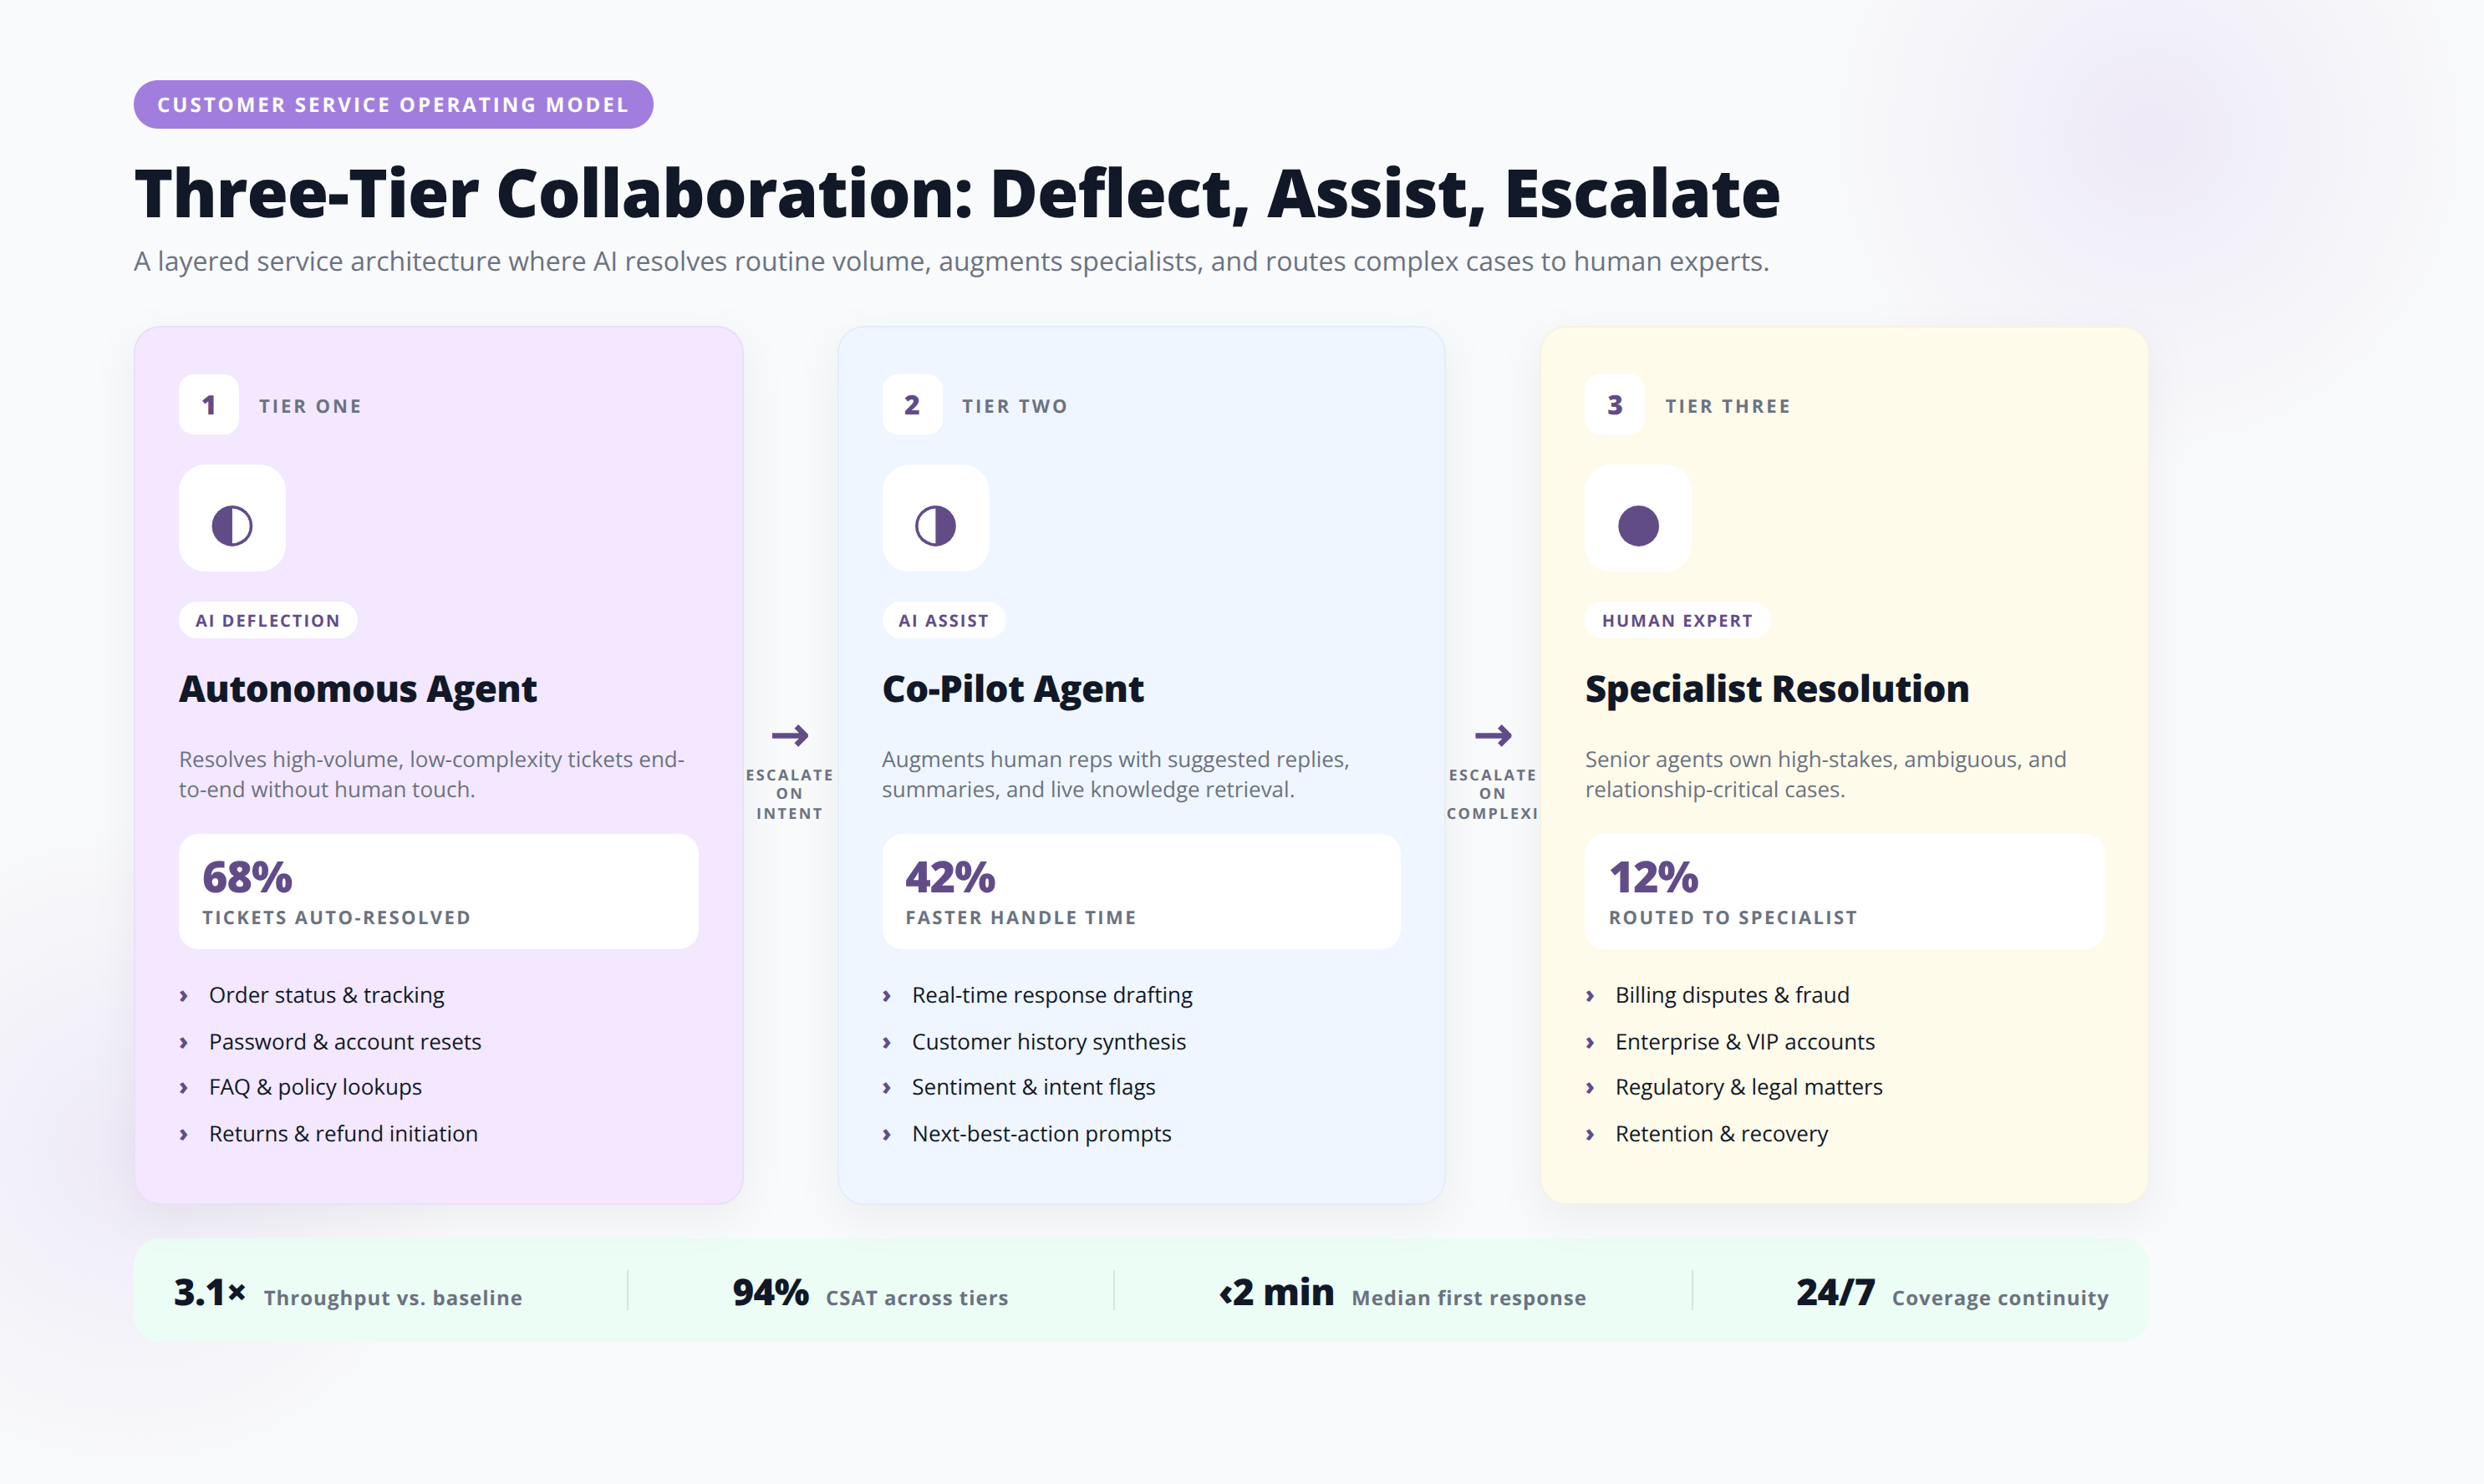Click chevron beside Billing disputes & fraud

(1590, 996)
